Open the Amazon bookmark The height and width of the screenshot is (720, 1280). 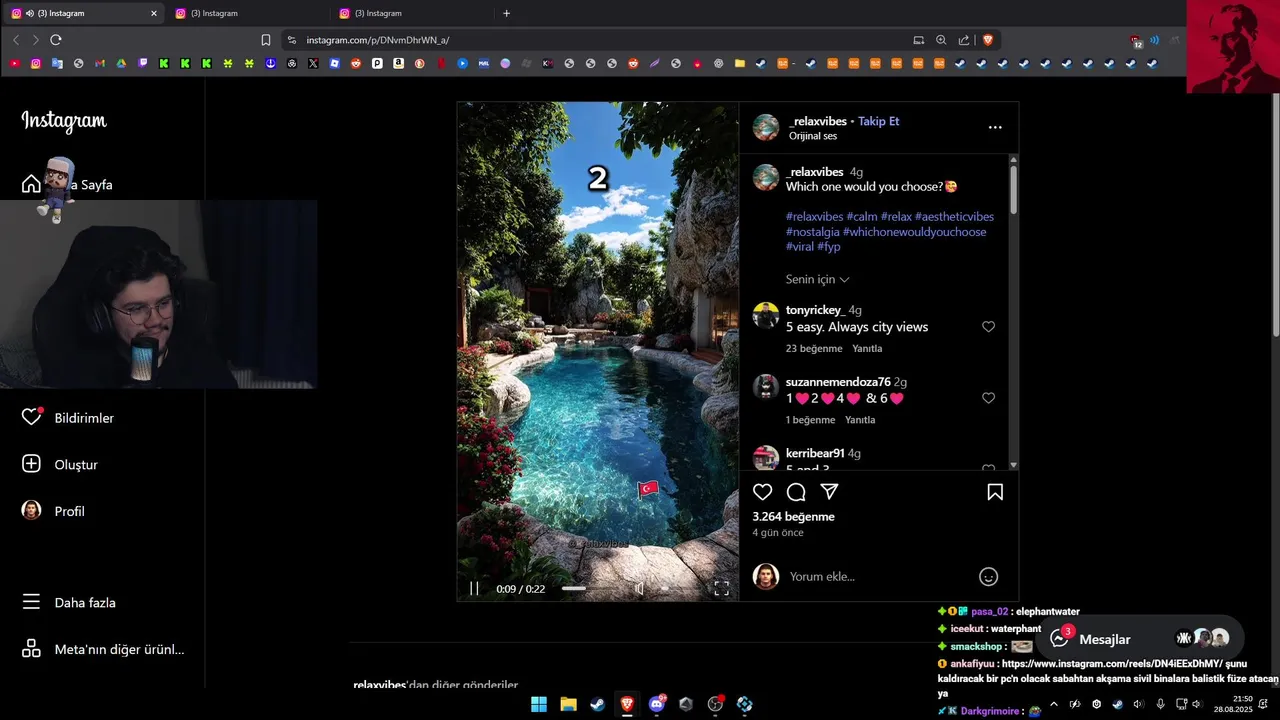[398, 63]
